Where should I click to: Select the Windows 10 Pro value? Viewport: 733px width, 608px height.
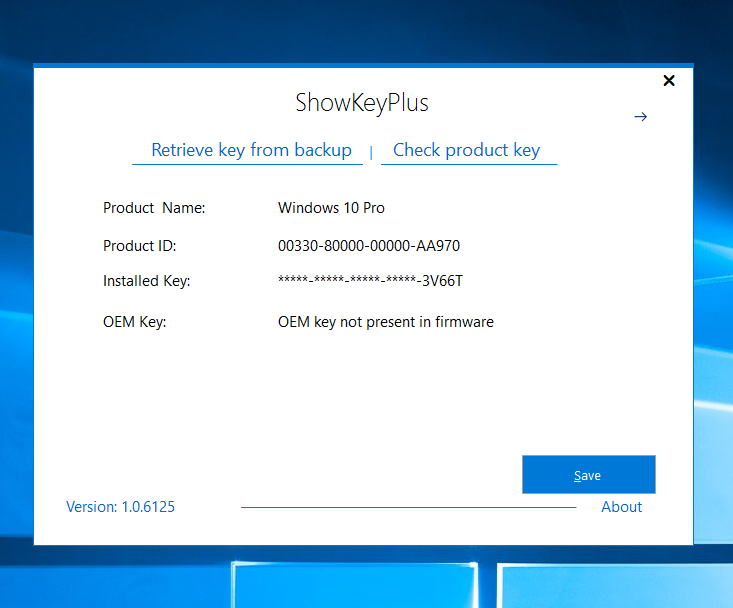[331, 207]
